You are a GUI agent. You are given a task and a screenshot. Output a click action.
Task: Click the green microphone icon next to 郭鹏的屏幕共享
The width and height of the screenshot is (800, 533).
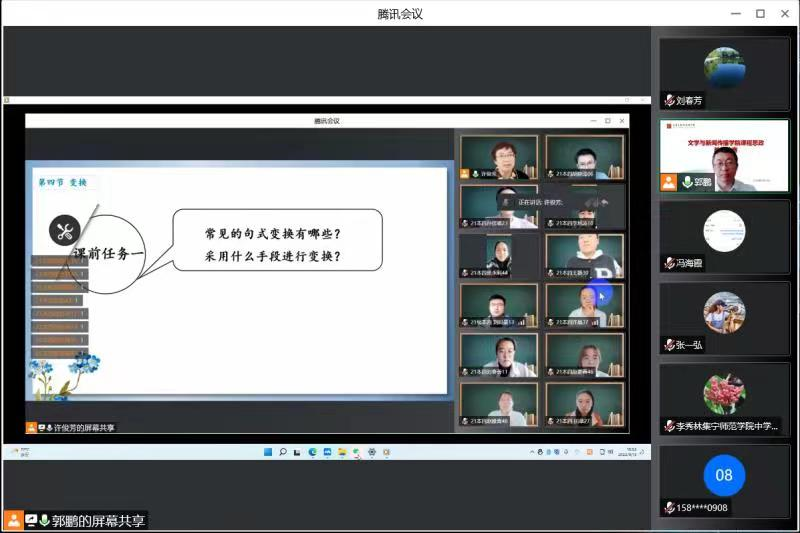pos(45,520)
